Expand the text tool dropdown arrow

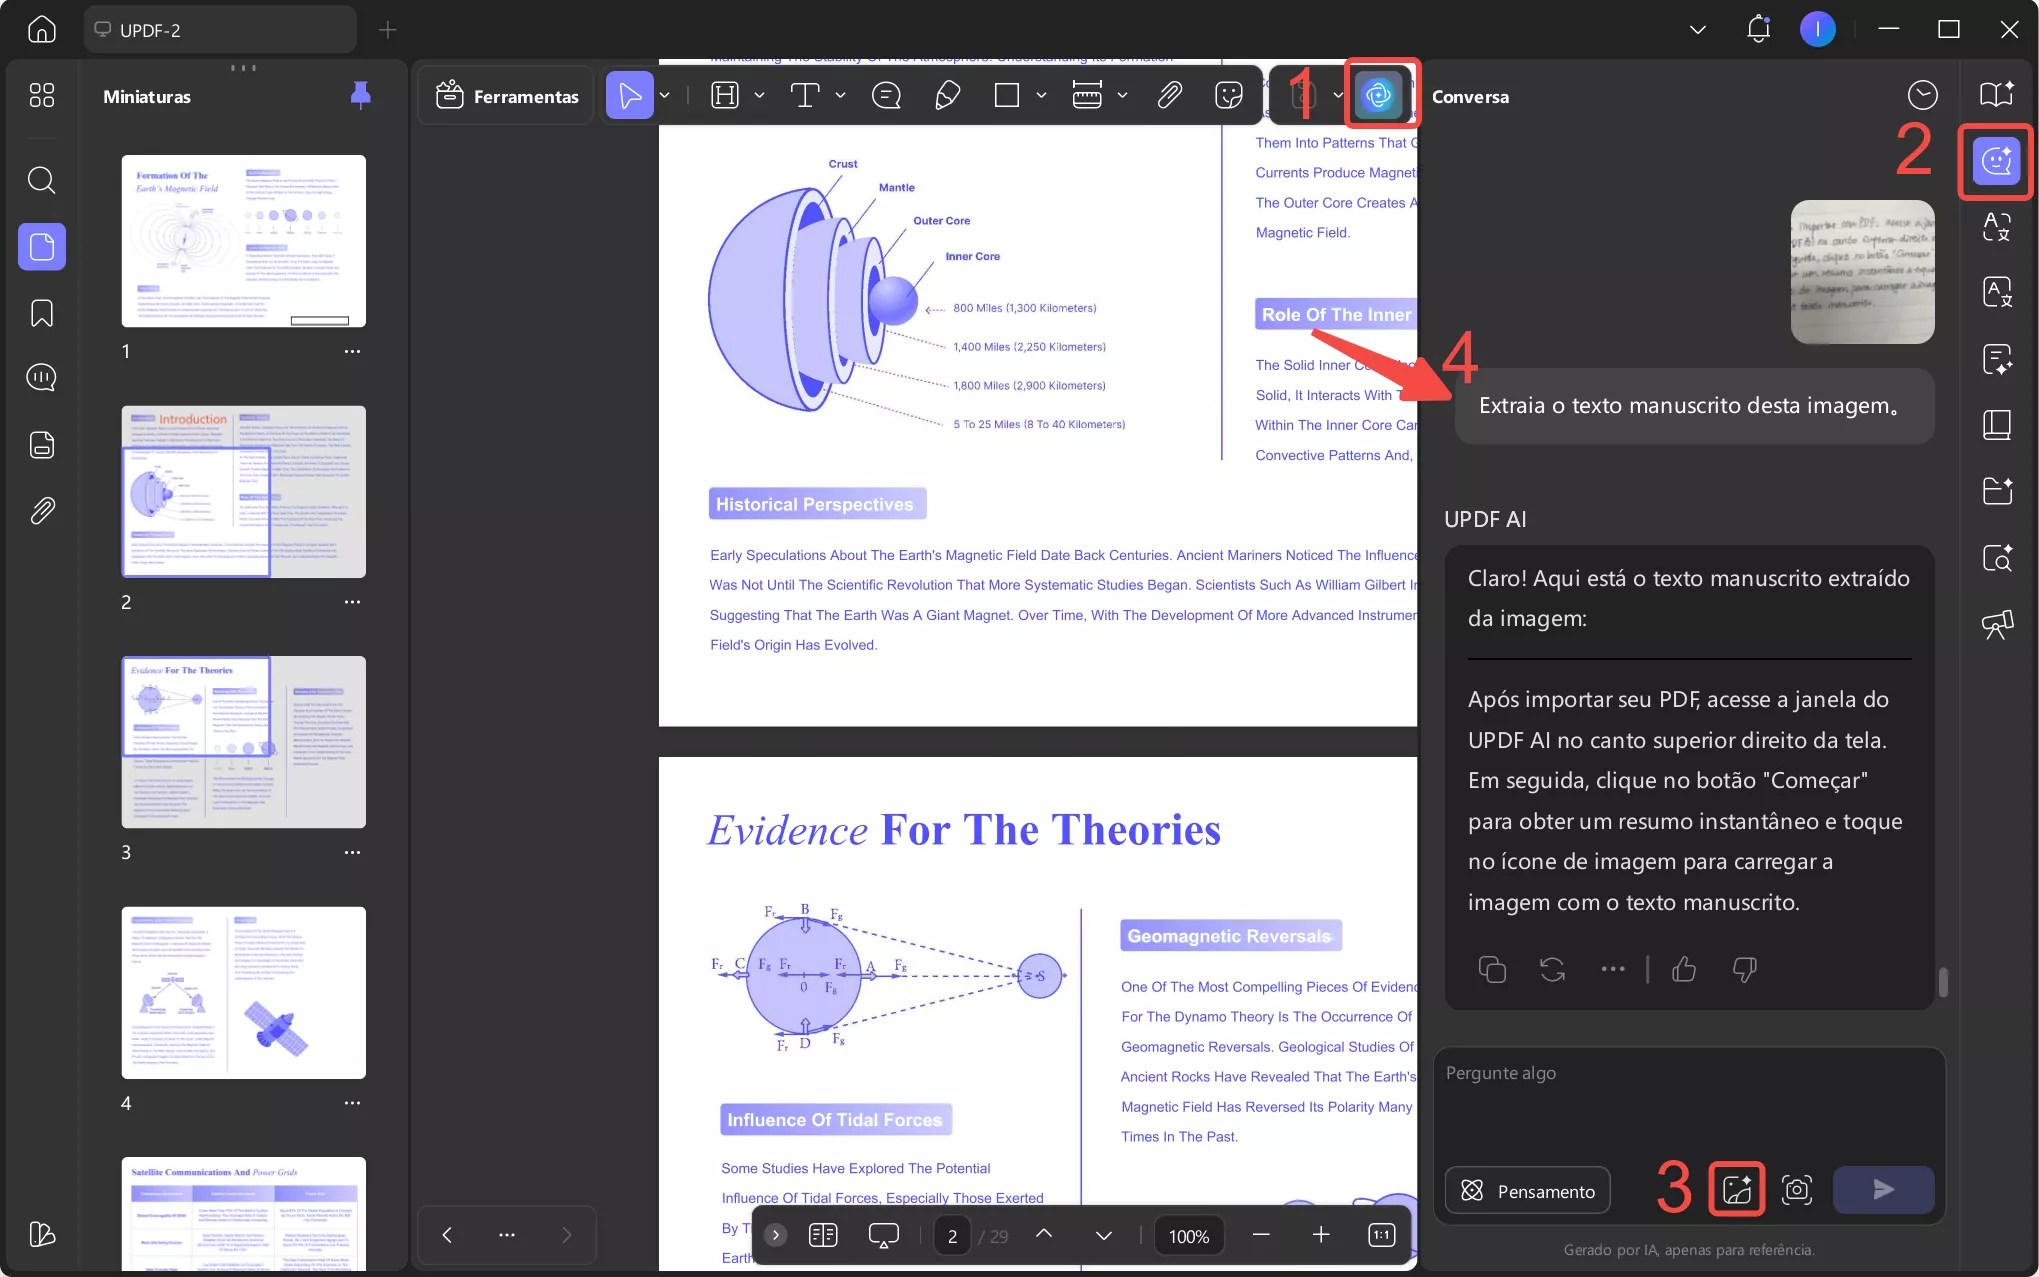coord(840,95)
